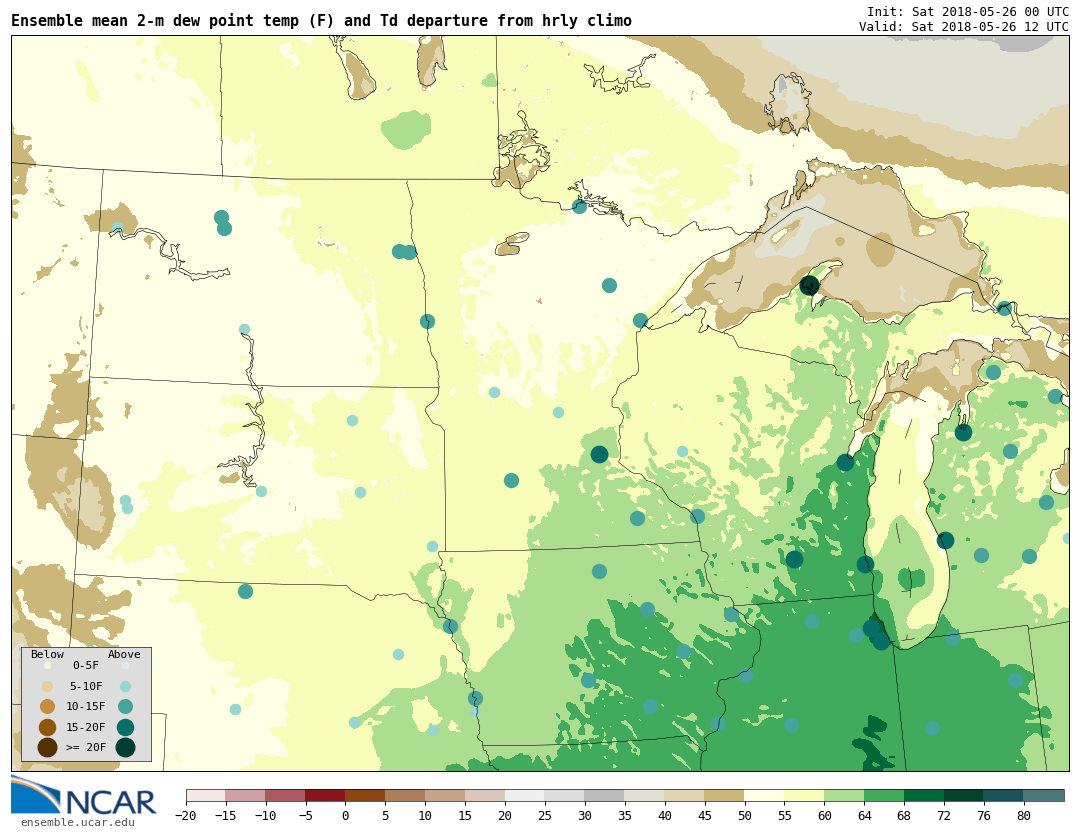Image resolution: width=1080 pixels, height=834 pixels.
Task: Pick the light green 60 to 64 swatch
Action: tap(845, 796)
